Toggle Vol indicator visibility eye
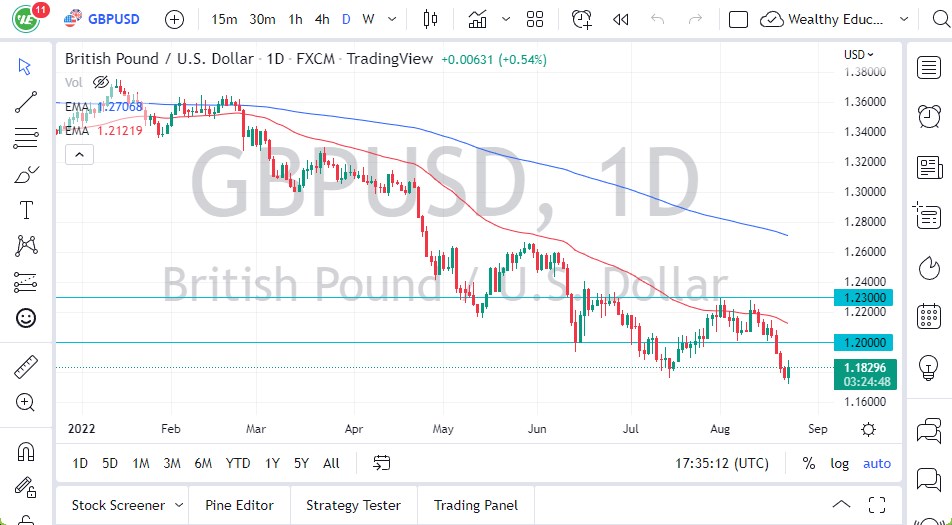The height and width of the screenshot is (525, 952). click(x=100, y=82)
